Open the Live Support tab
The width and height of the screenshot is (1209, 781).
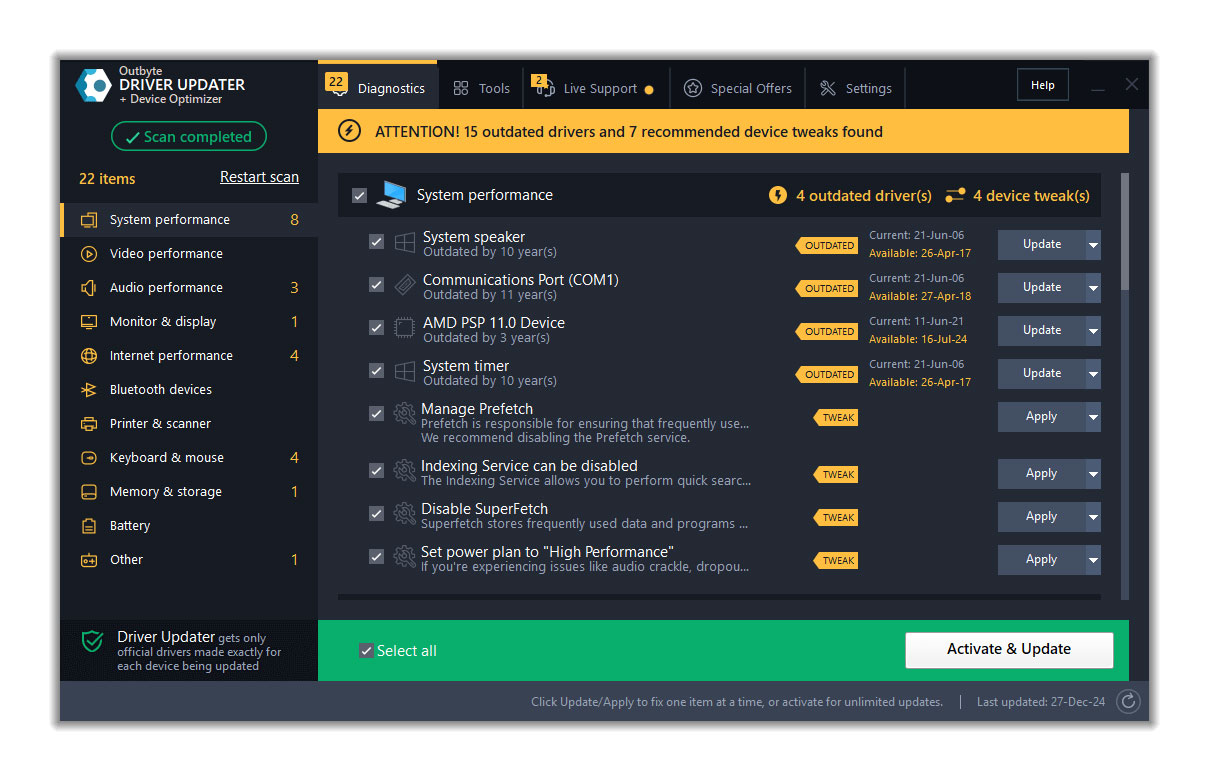pyautogui.click(x=596, y=88)
